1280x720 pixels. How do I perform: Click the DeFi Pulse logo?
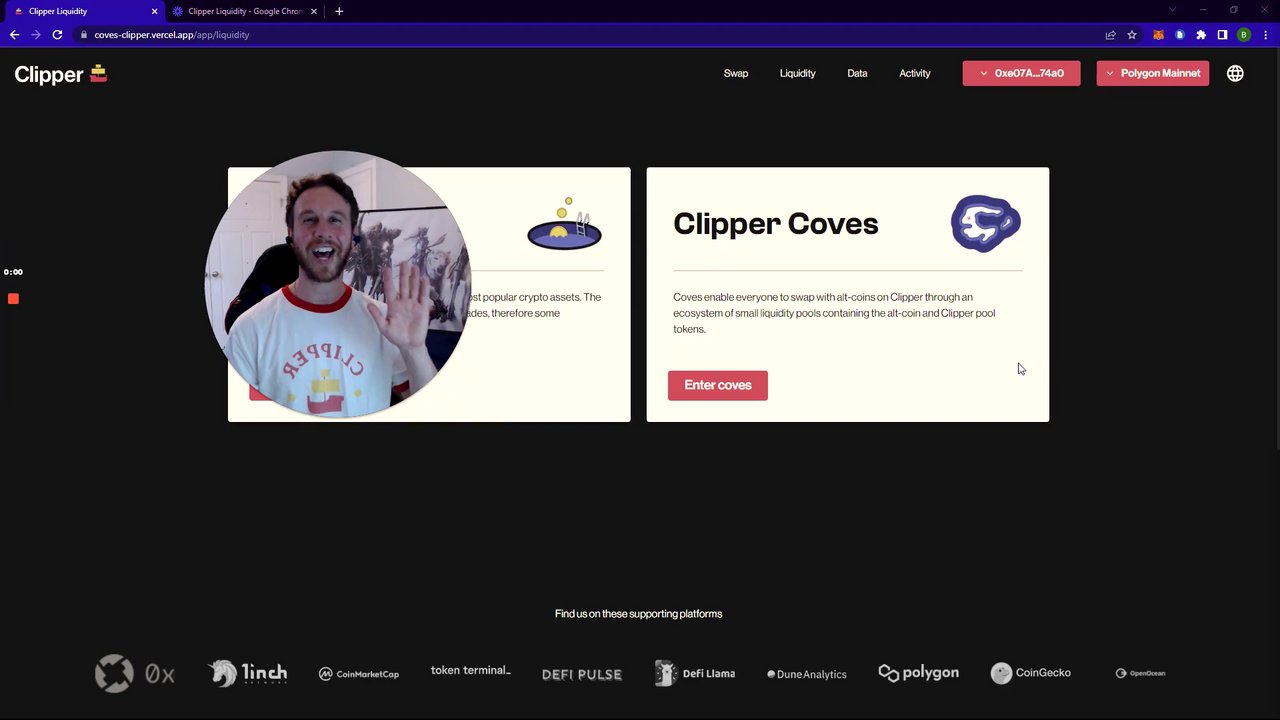[x=582, y=674]
